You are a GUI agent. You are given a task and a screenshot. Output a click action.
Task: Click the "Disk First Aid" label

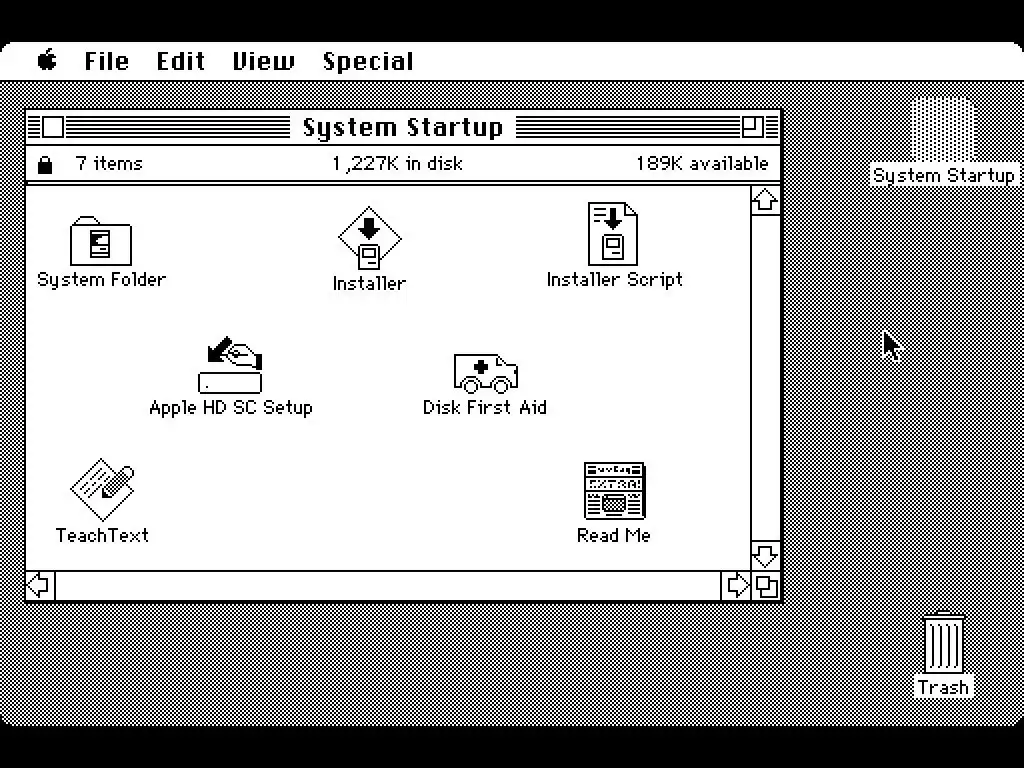click(x=485, y=408)
